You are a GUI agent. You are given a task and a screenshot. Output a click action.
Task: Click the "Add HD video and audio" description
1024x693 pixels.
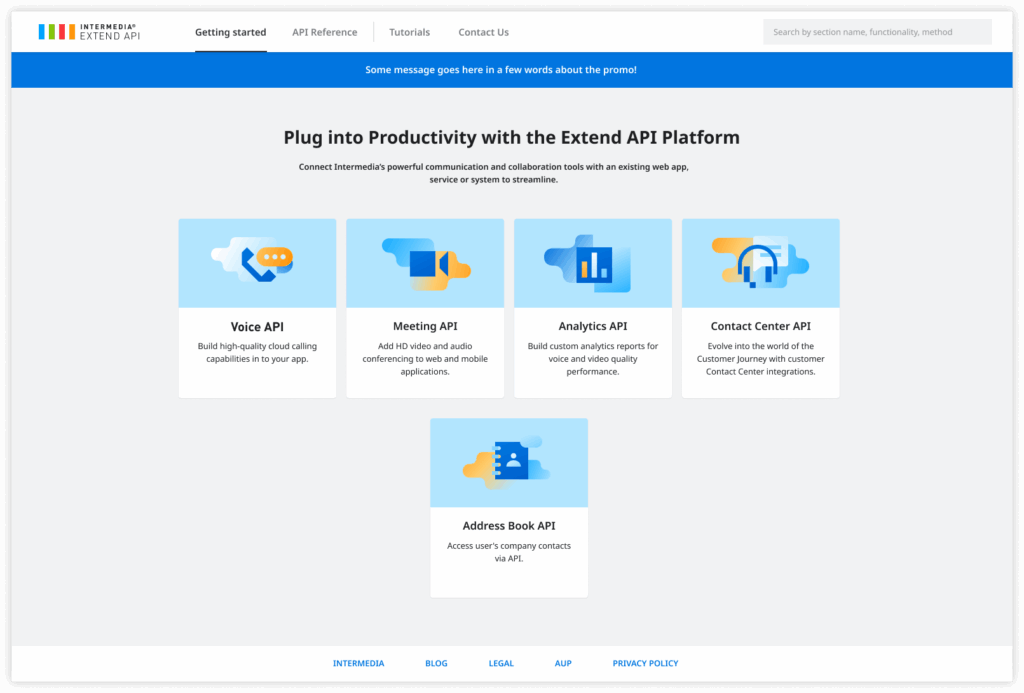425,359
